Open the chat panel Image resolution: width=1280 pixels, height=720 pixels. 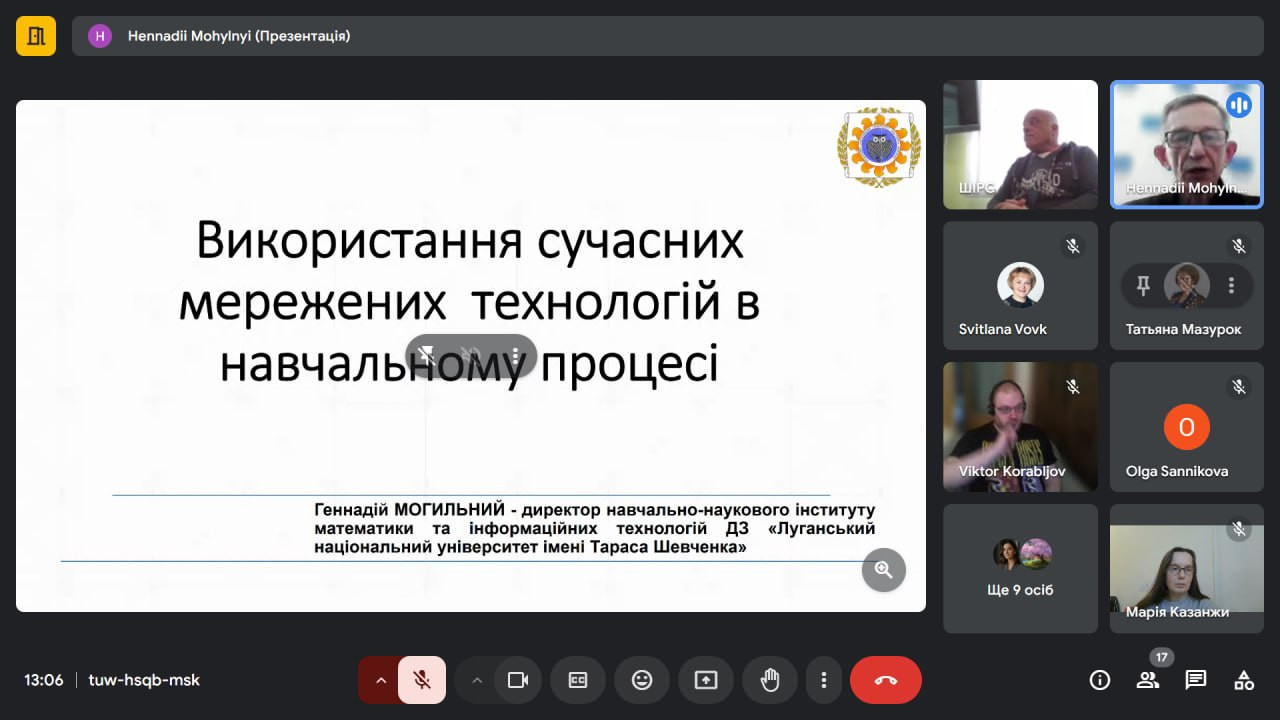[1196, 680]
